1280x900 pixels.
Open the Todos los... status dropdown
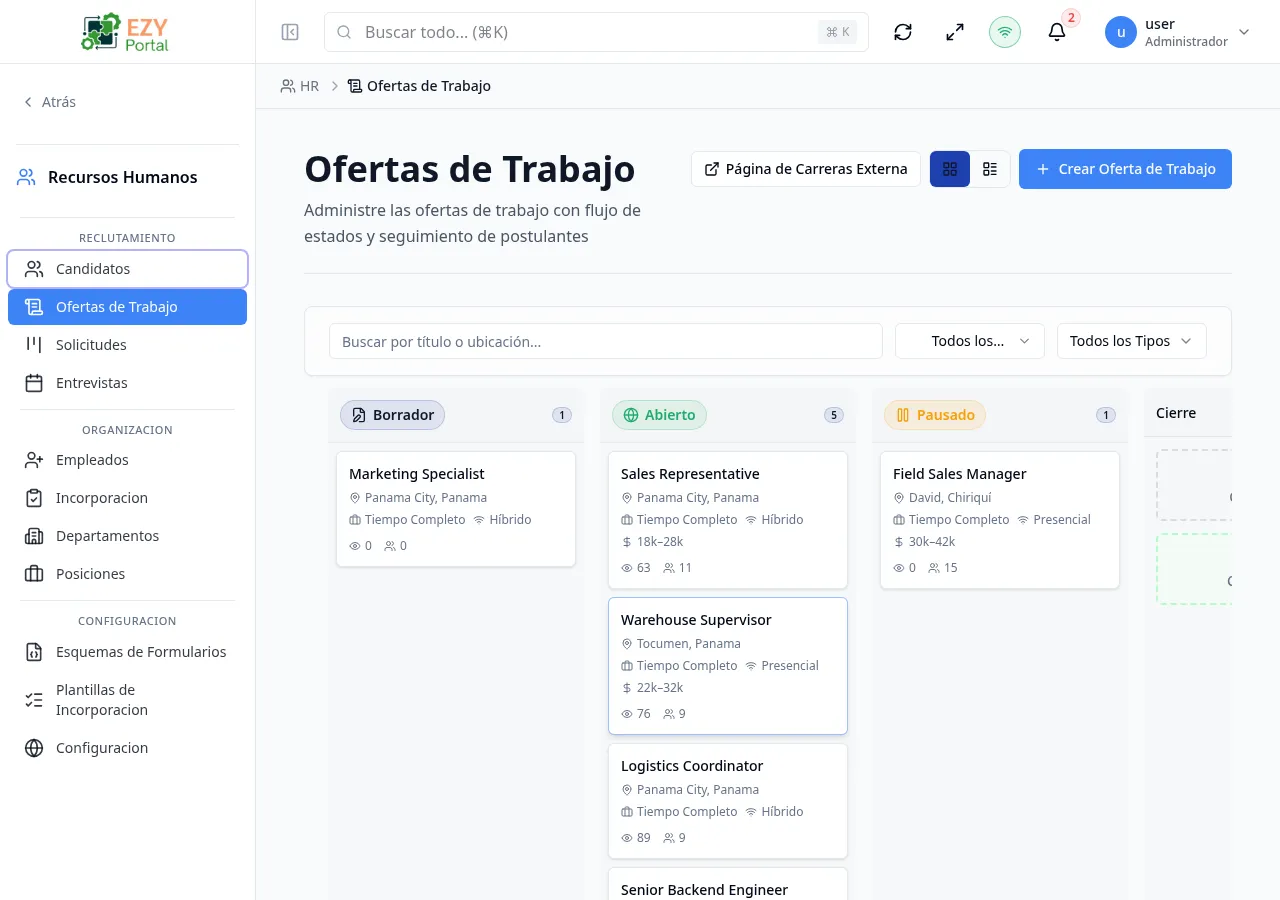pyautogui.click(x=970, y=341)
